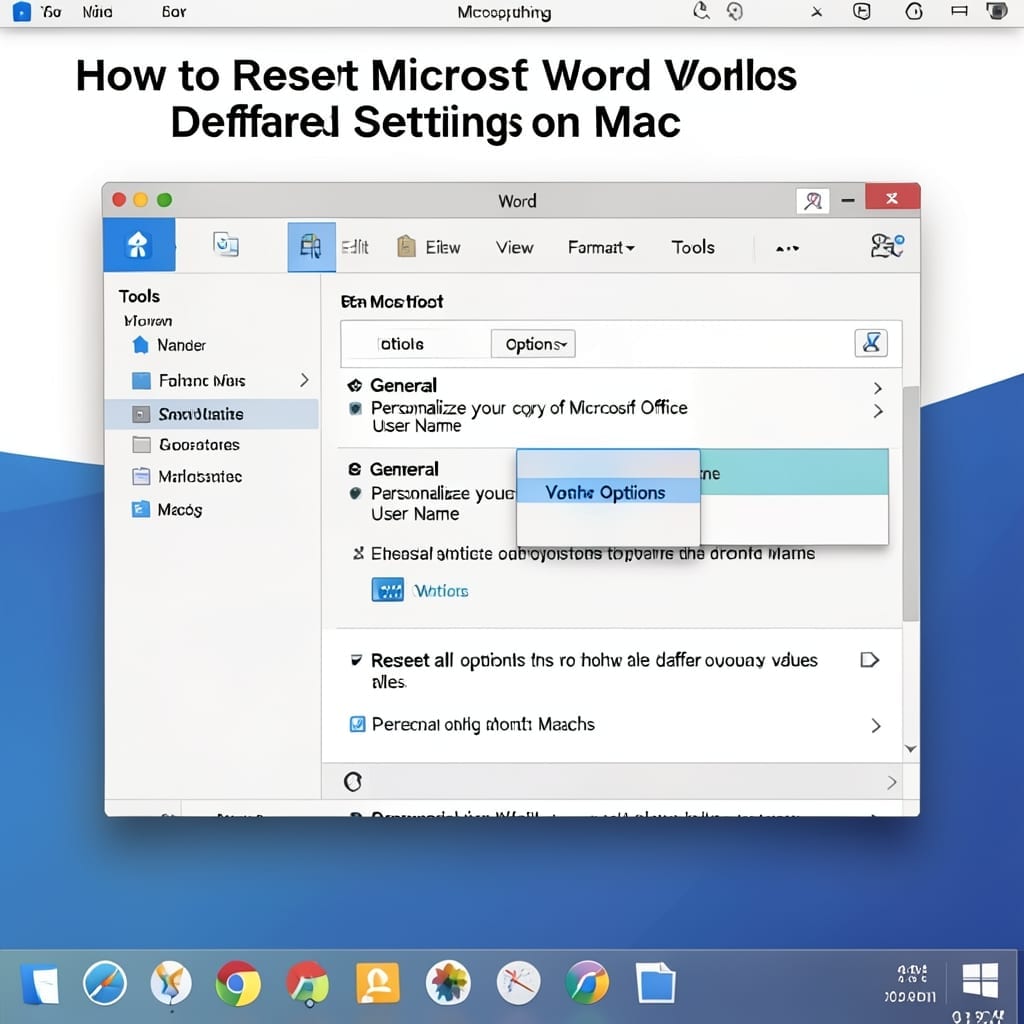
Task: Click the folder icon beside Goorotores
Action: pyautogui.click(x=141, y=445)
